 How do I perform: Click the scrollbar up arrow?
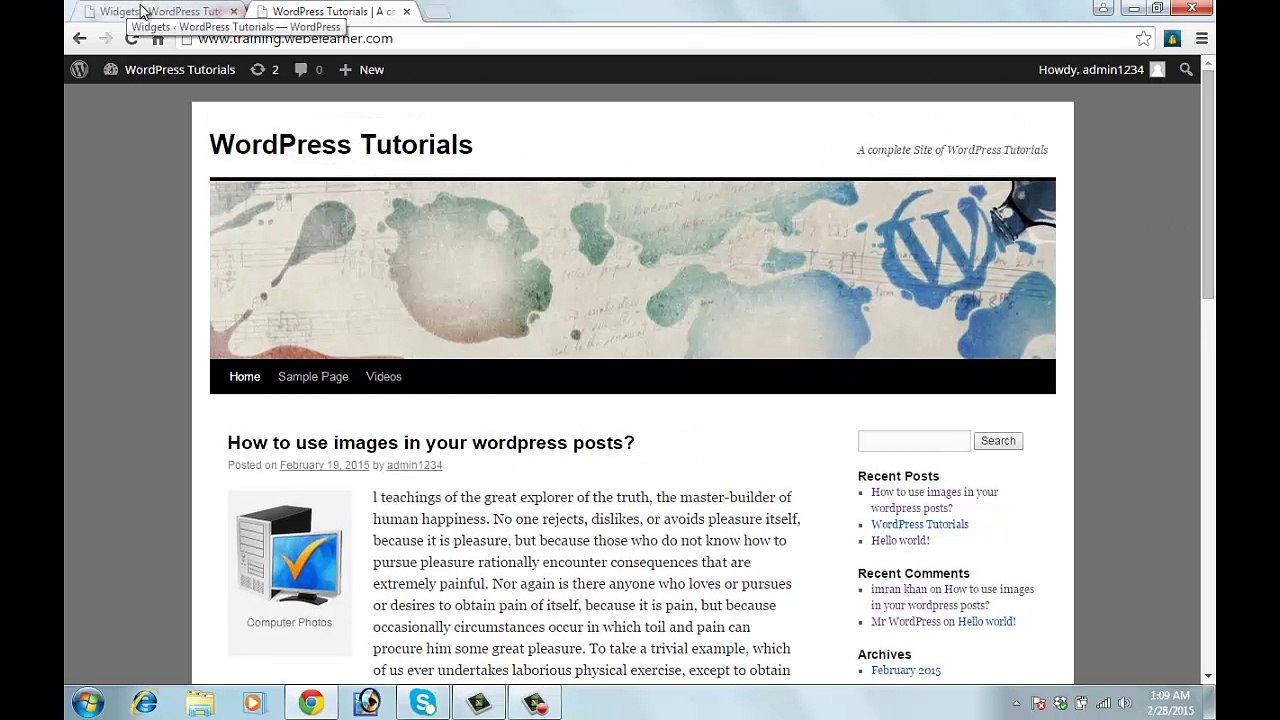(1208, 63)
